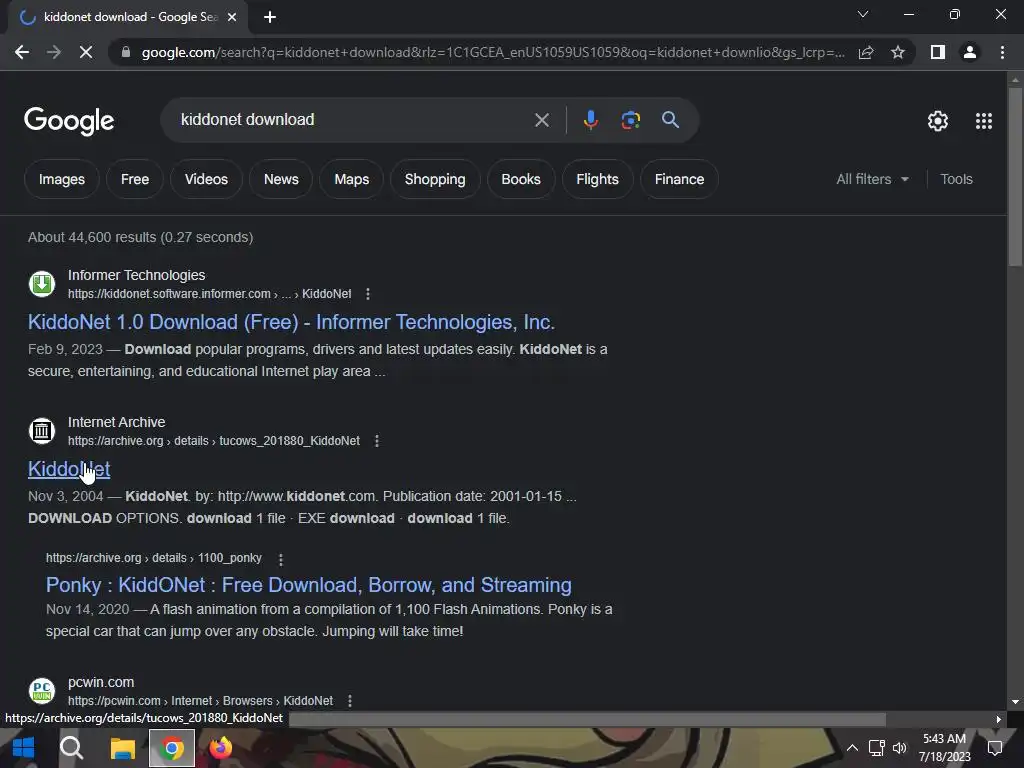Click the horizontal scrollbar right arrow
Viewport: 1024px width, 768px height.
click(x=999, y=719)
